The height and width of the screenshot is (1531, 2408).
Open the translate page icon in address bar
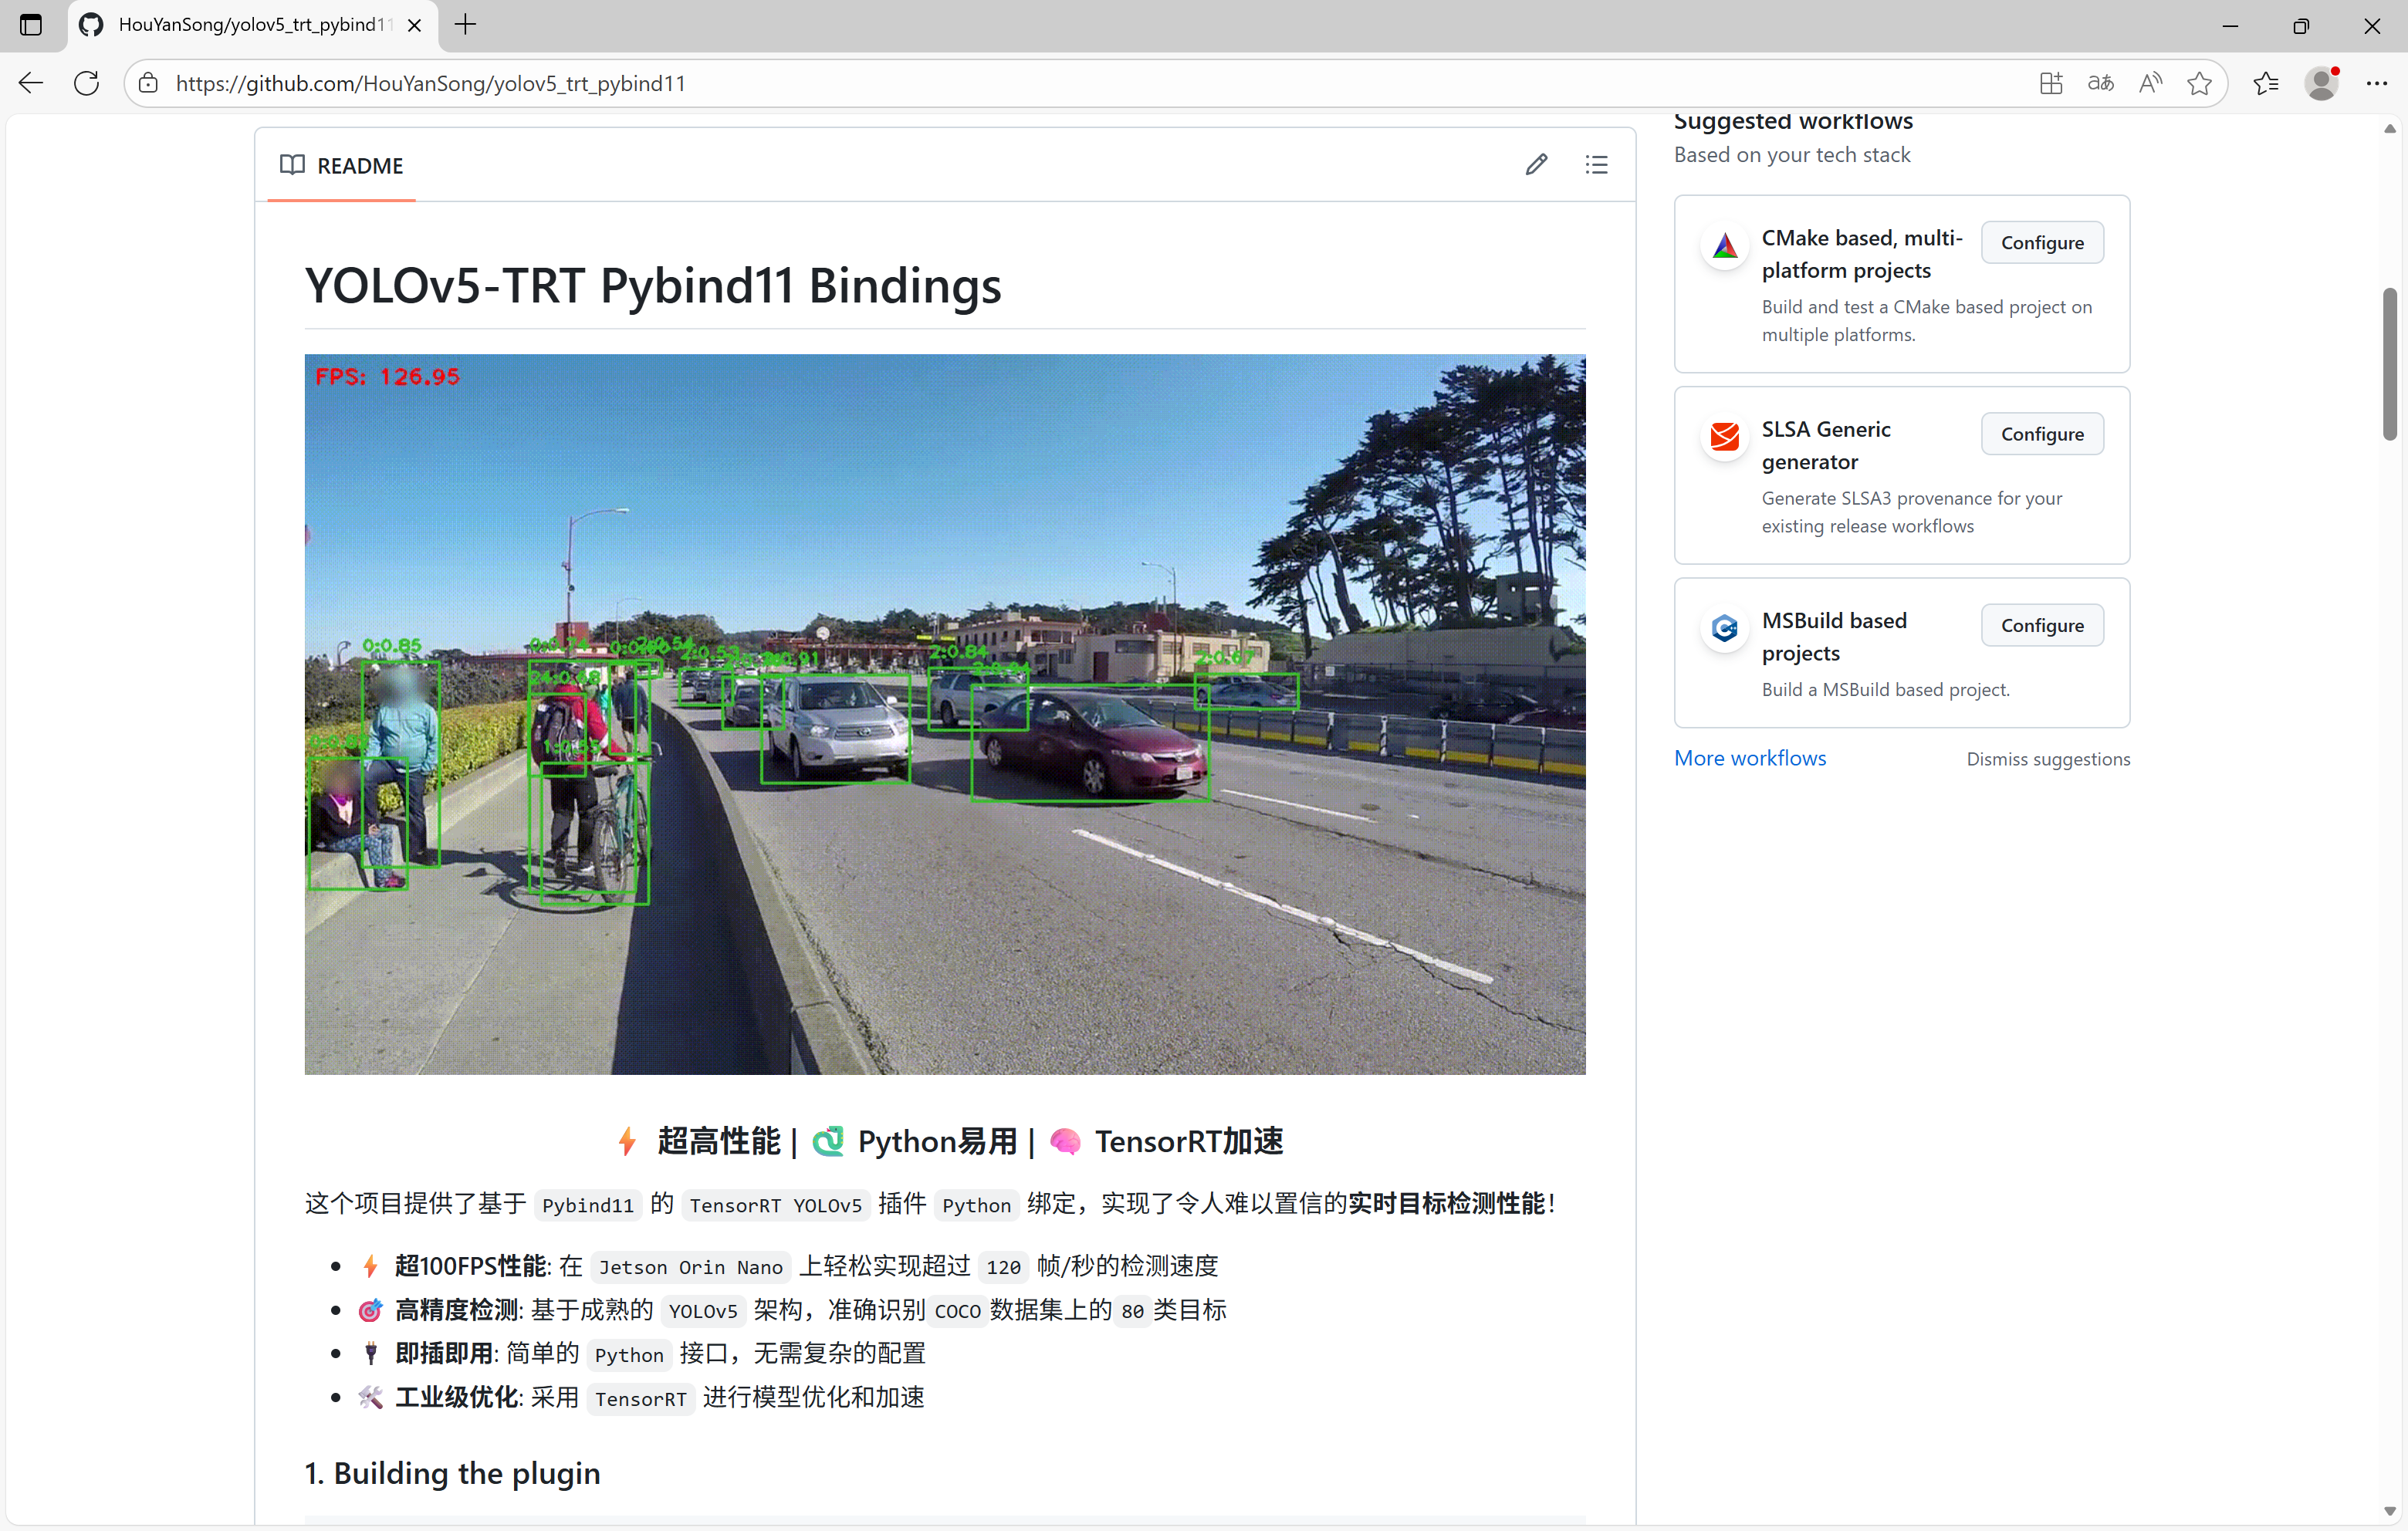point(2100,83)
